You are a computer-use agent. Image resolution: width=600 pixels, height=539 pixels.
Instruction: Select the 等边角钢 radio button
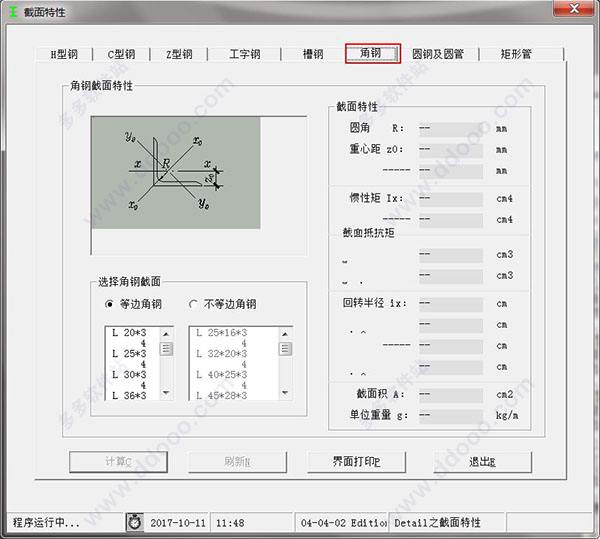[134, 304]
